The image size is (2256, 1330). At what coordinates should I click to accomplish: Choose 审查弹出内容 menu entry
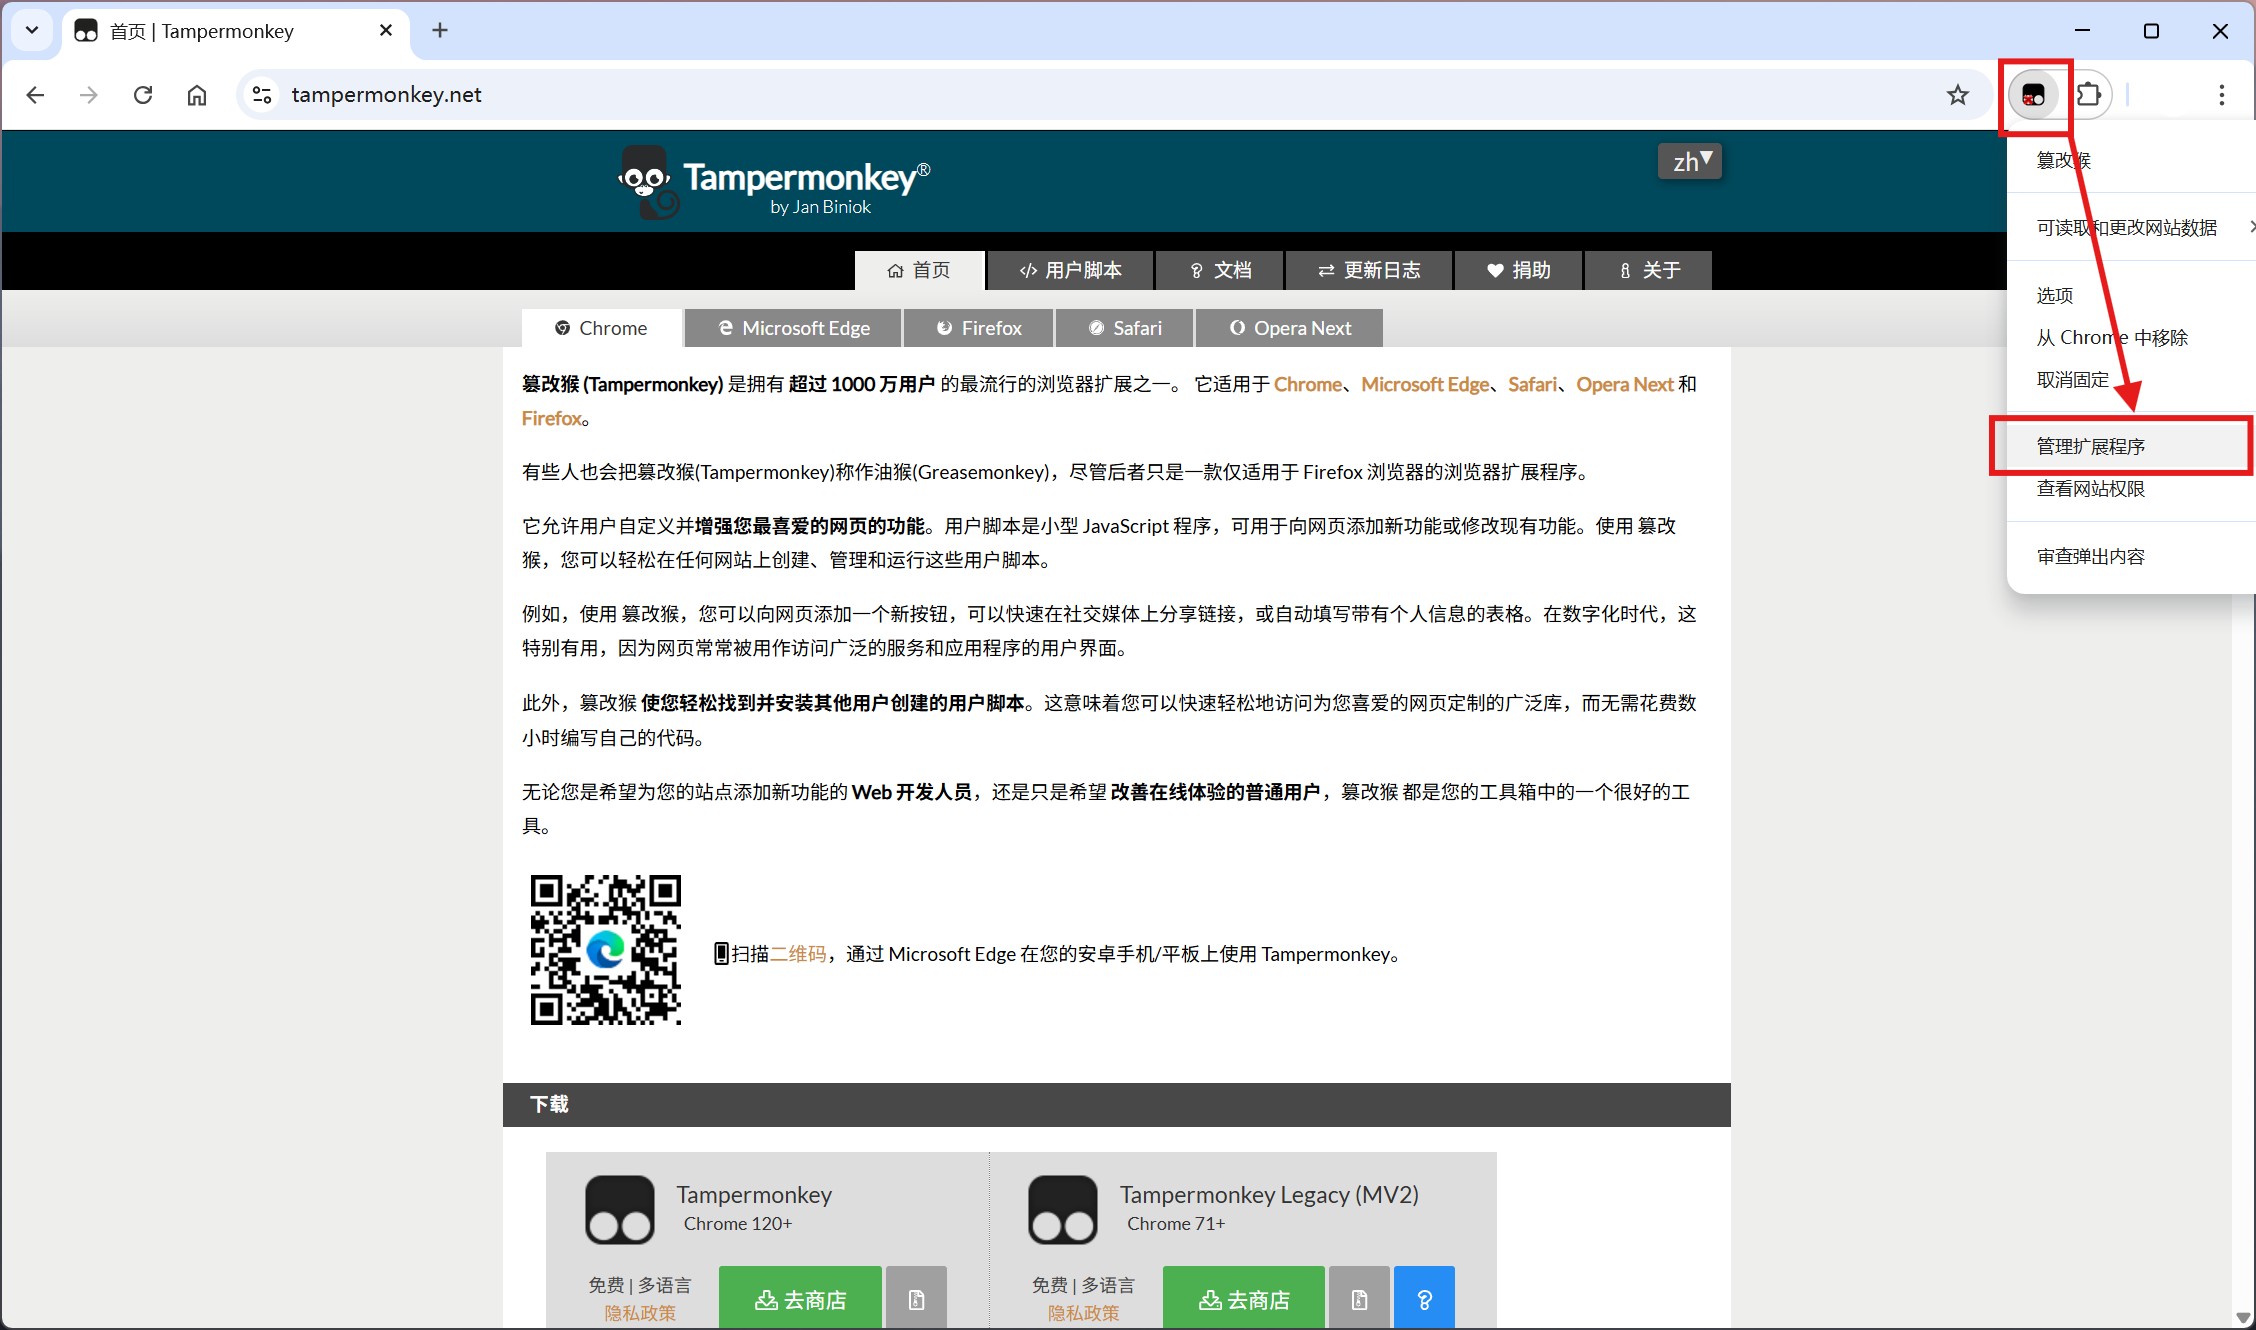click(2131, 557)
